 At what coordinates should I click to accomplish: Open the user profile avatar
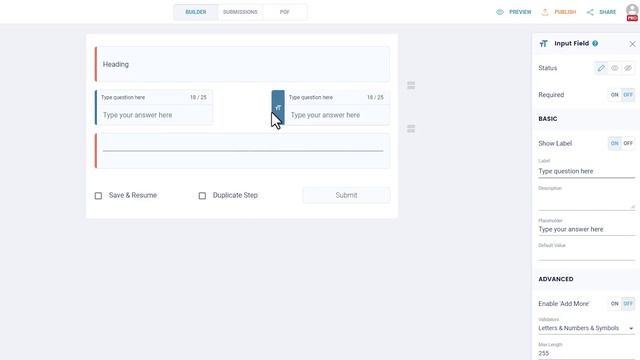point(632,11)
